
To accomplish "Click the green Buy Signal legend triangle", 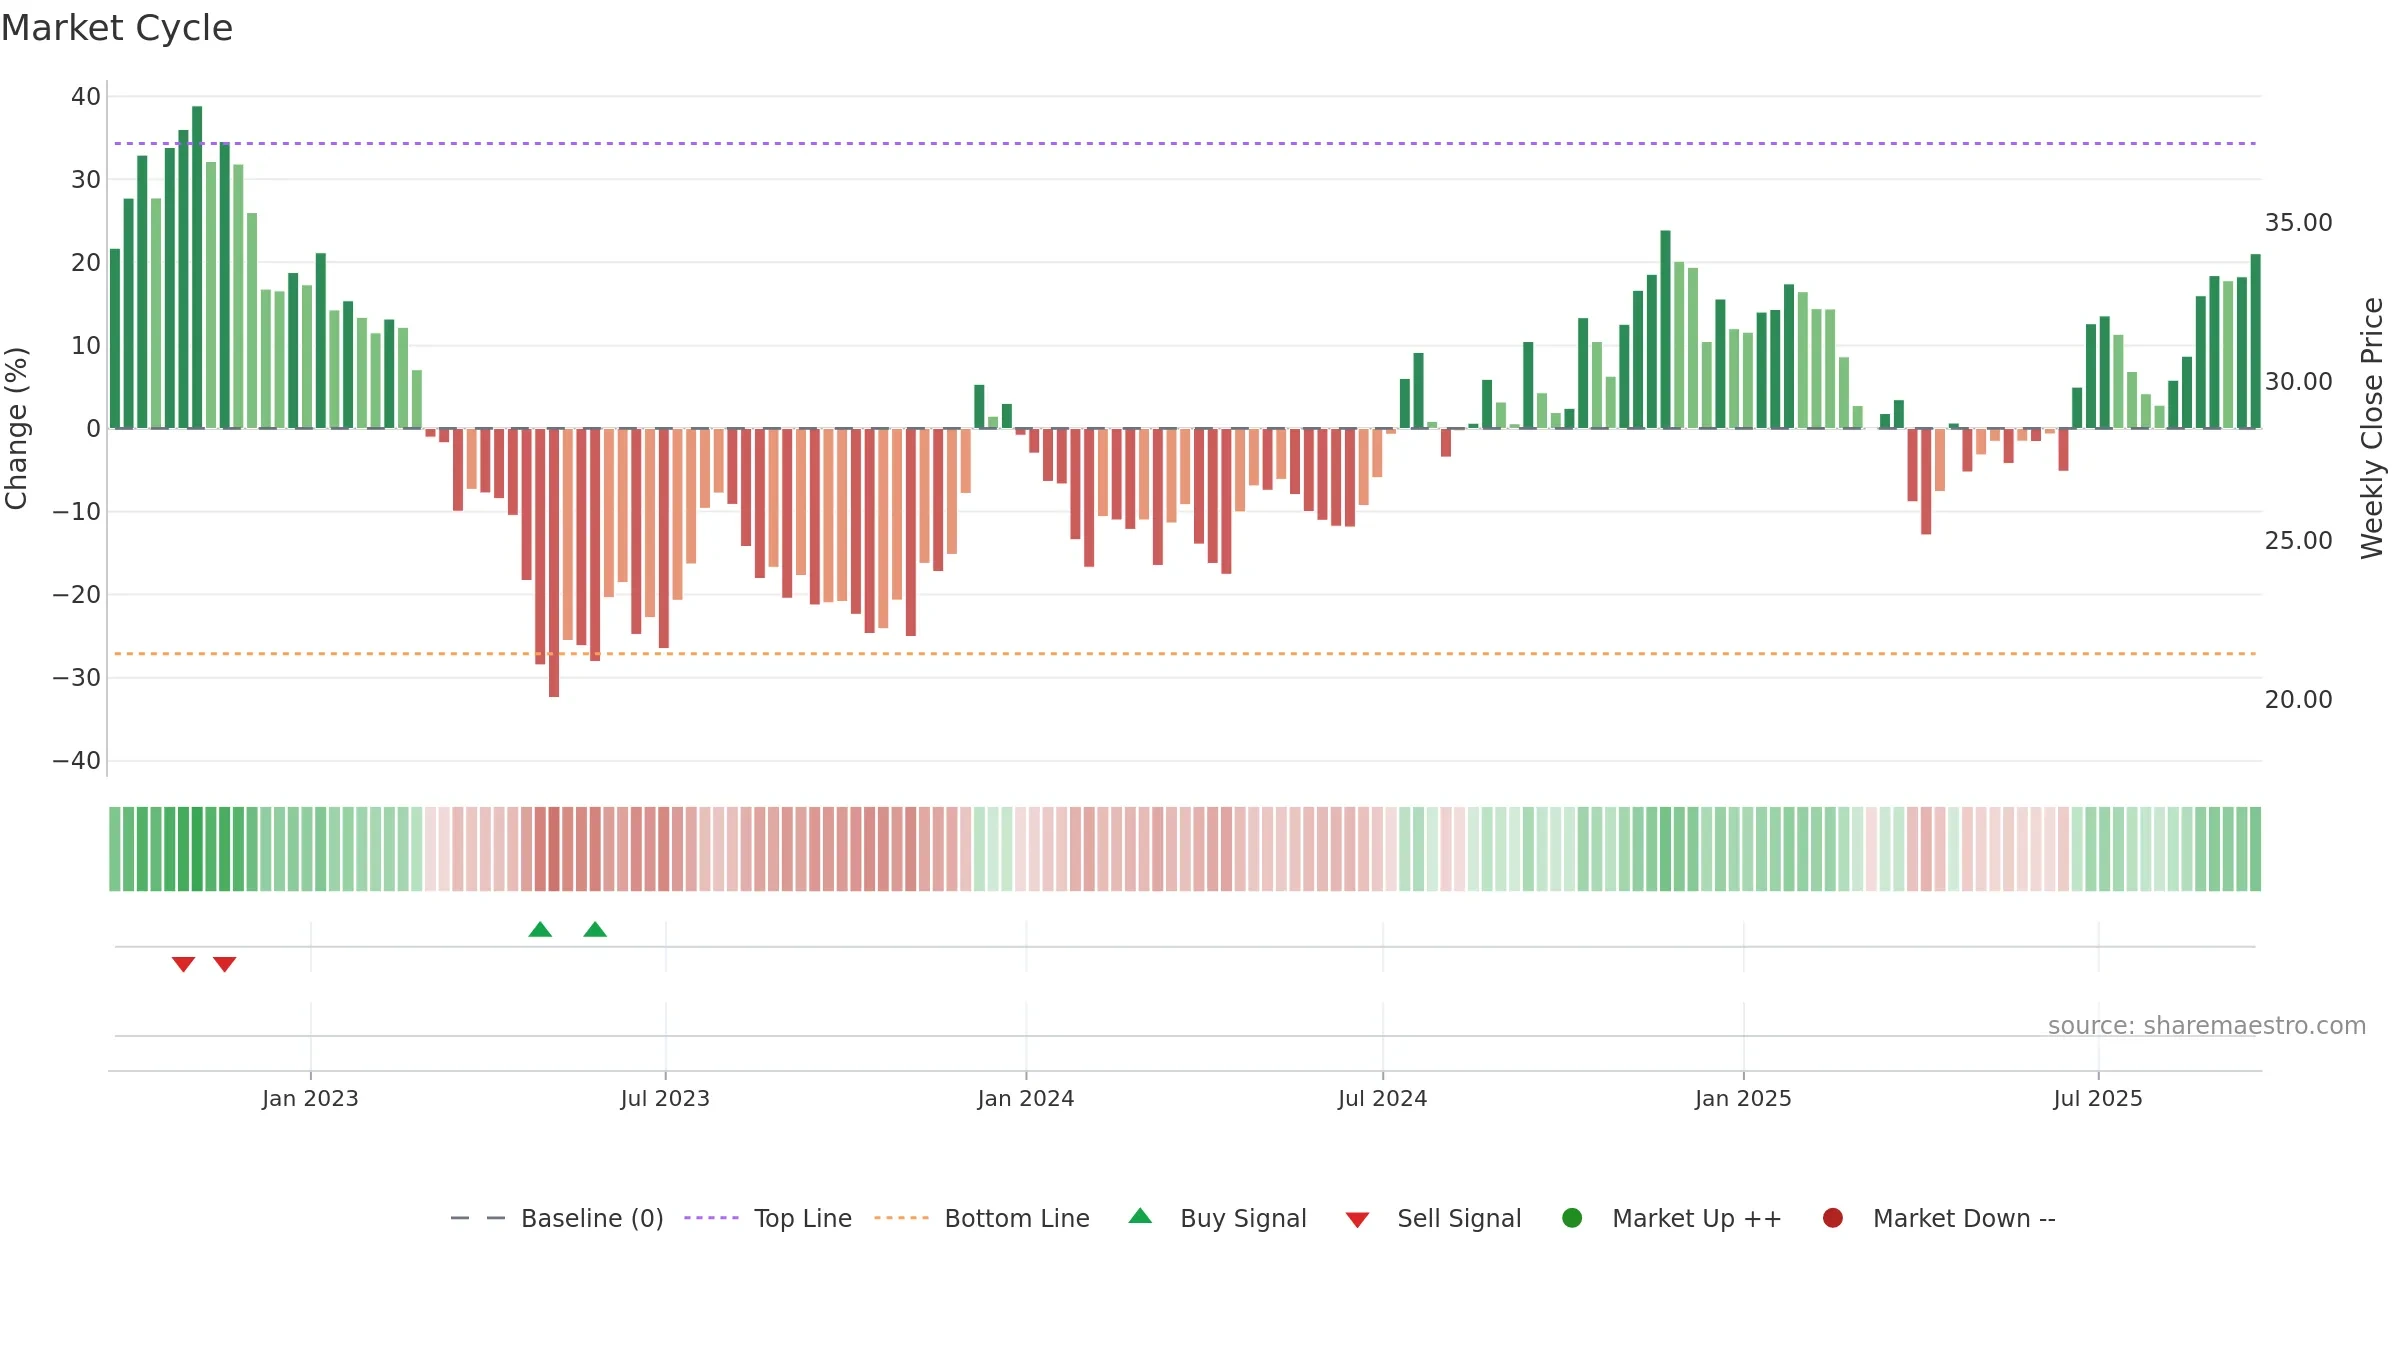I will [1140, 1216].
